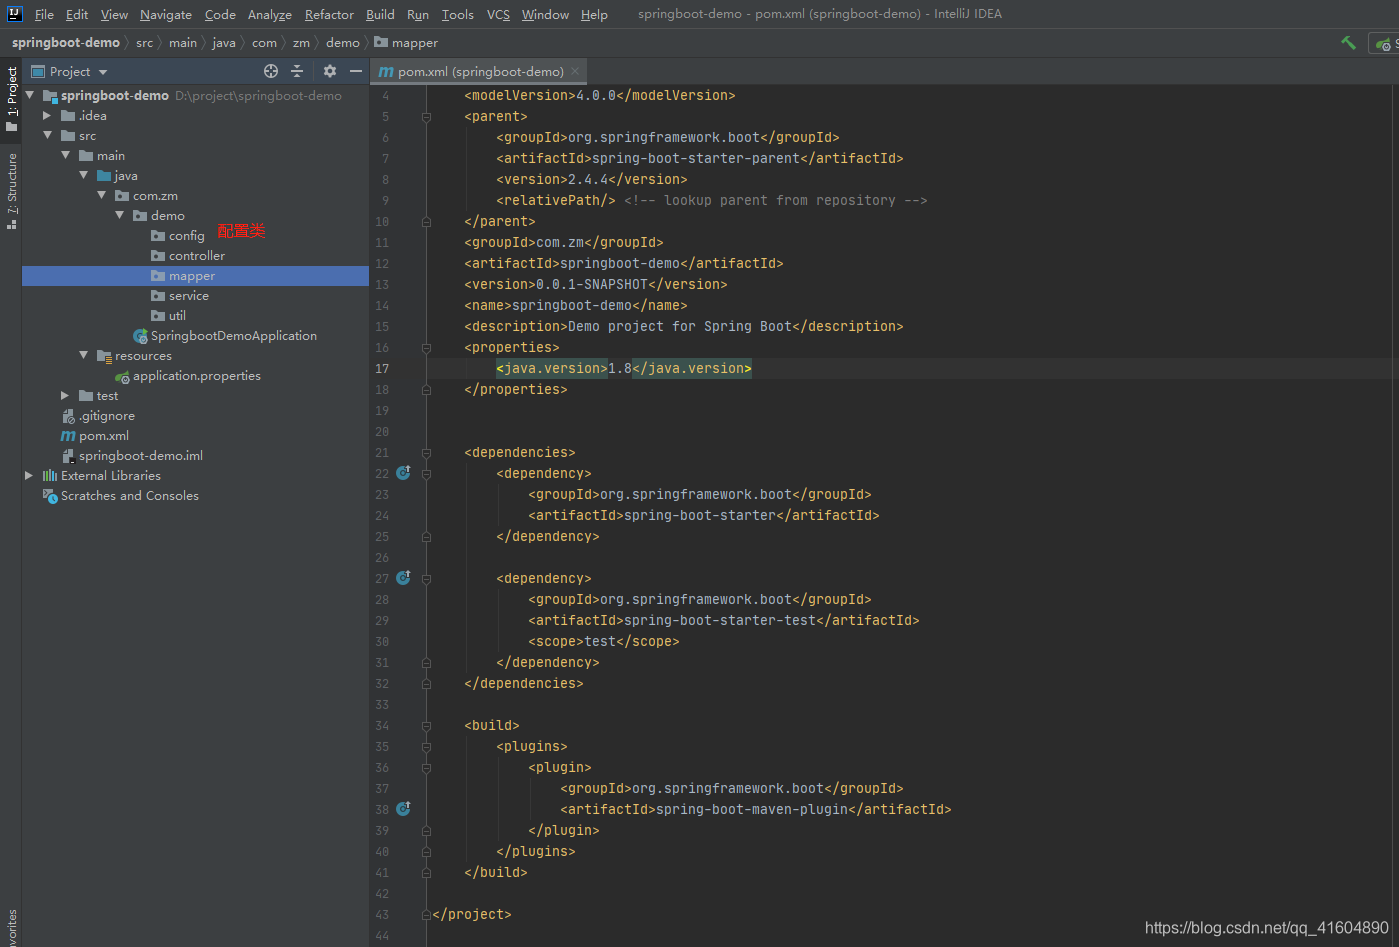Select the config package
The image size is (1399, 947).
pyautogui.click(x=186, y=236)
